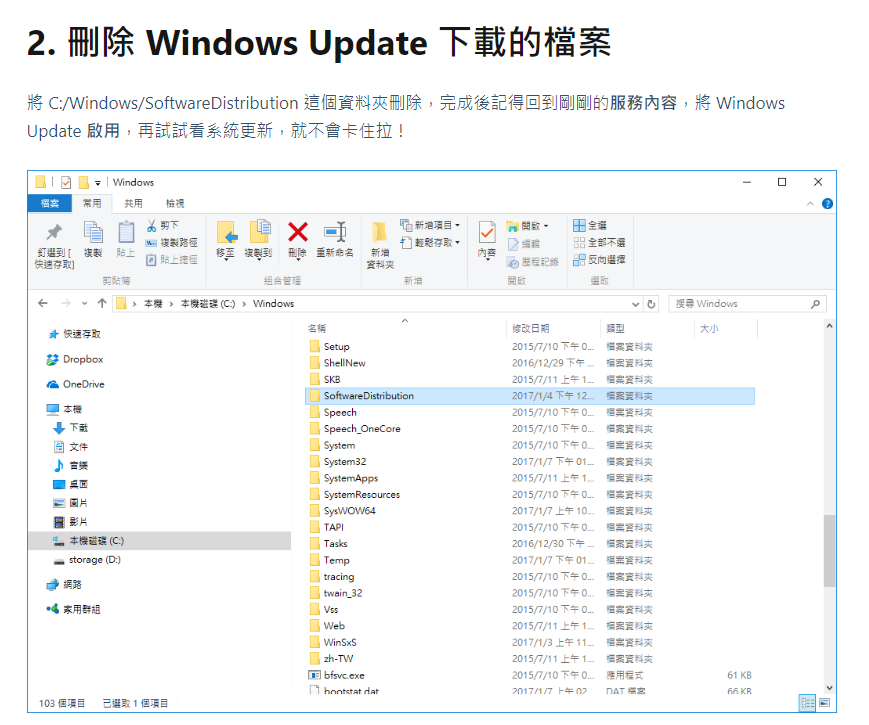
Task: Open Easy access (輕鬆存取) dropdown
Action: pyautogui.click(x=430, y=242)
